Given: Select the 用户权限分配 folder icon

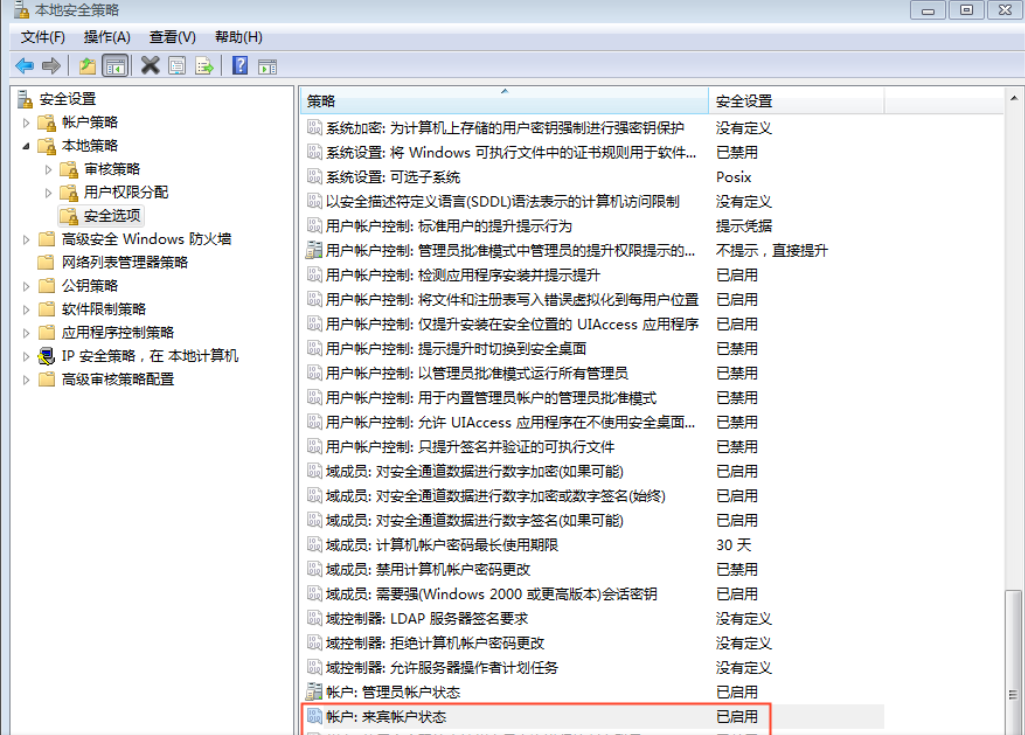Looking at the screenshot, I should coord(69,192).
